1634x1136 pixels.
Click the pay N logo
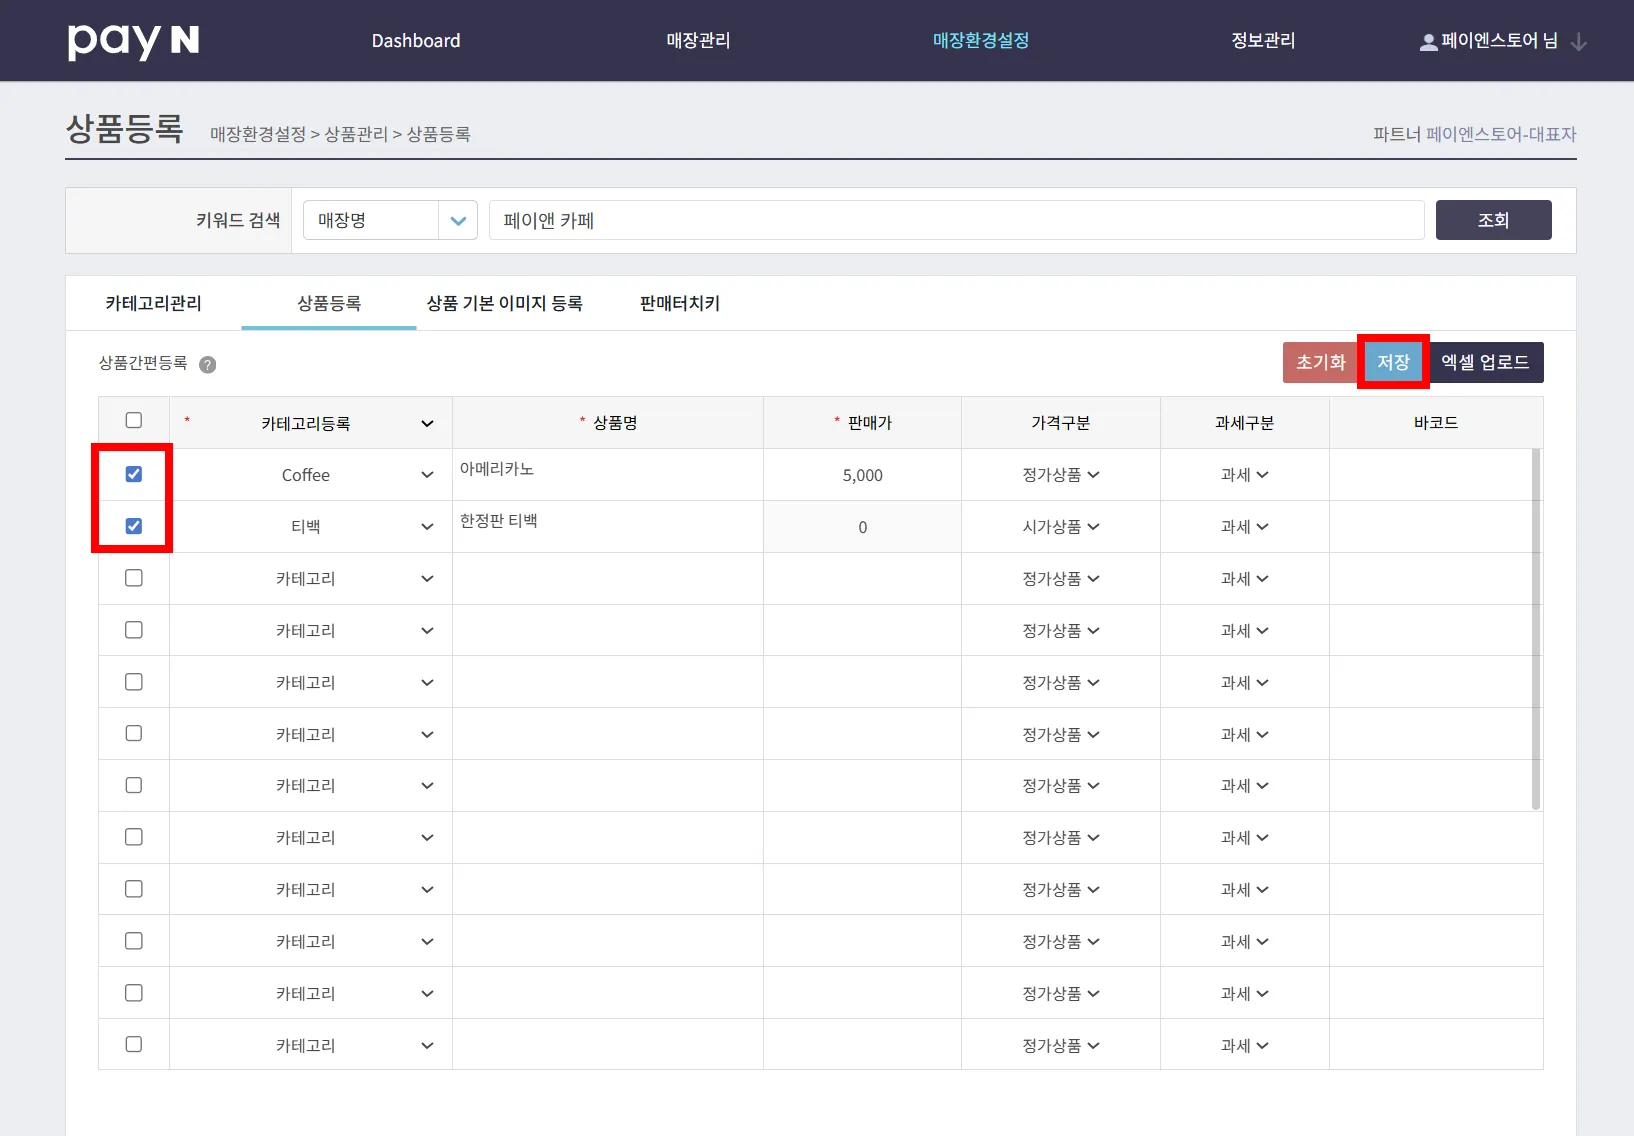tap(133, 41)
